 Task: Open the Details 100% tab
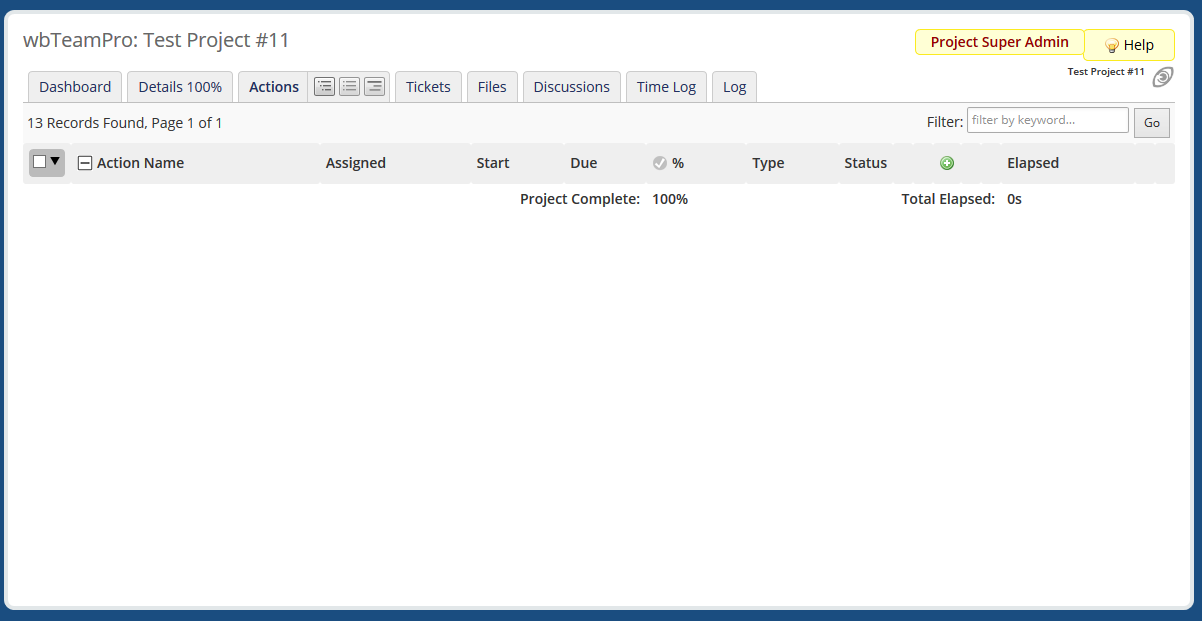180,87
